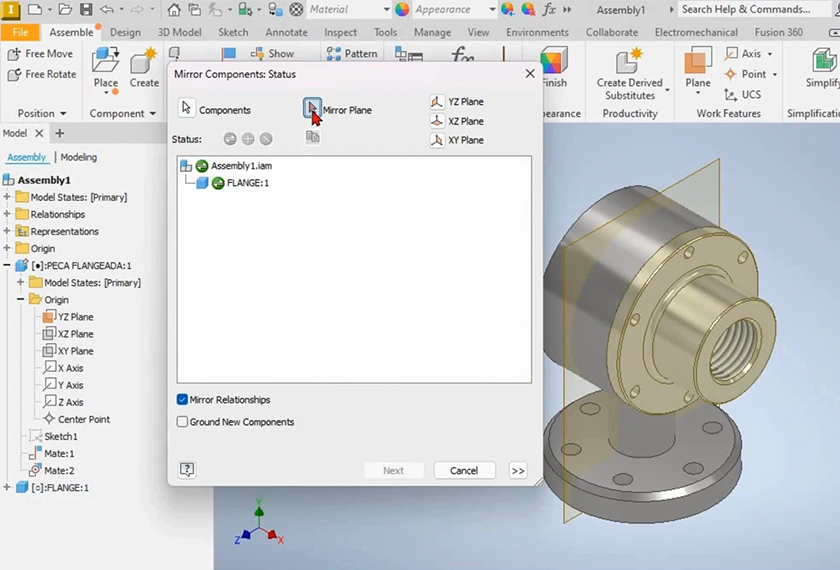Image resolution: width=840 pixels, height=570 pixels.
Task: Click the >> expand dialog button
Action: pyautogui.click(x=517, y=470)
